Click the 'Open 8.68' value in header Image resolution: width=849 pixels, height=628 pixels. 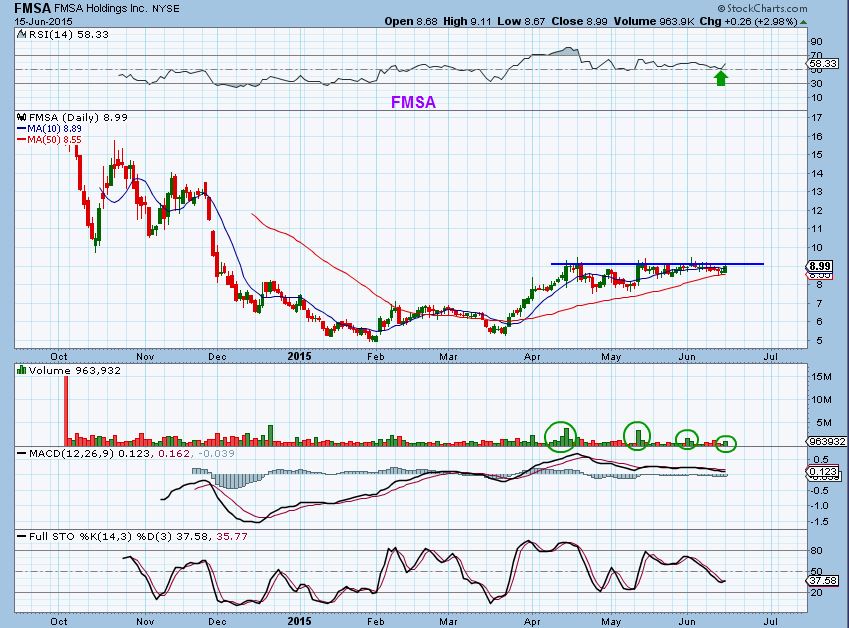point(411,21)
